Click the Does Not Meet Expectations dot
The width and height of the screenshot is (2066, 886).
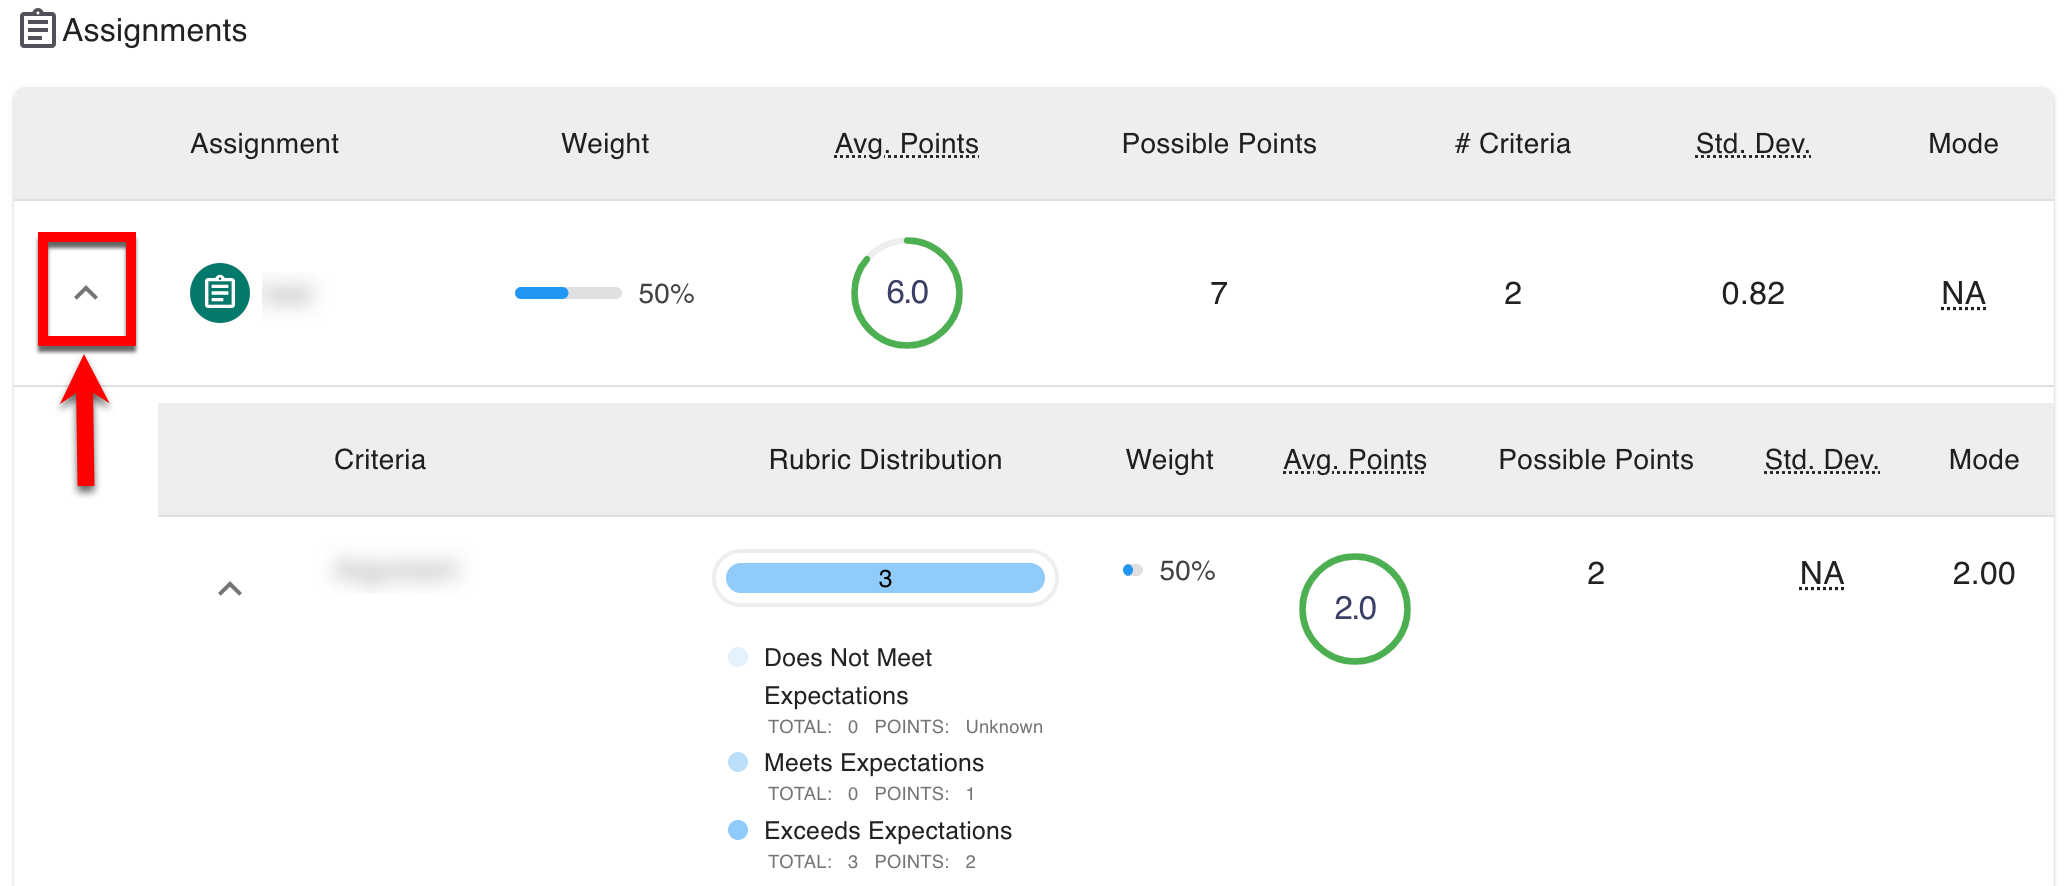738,657
